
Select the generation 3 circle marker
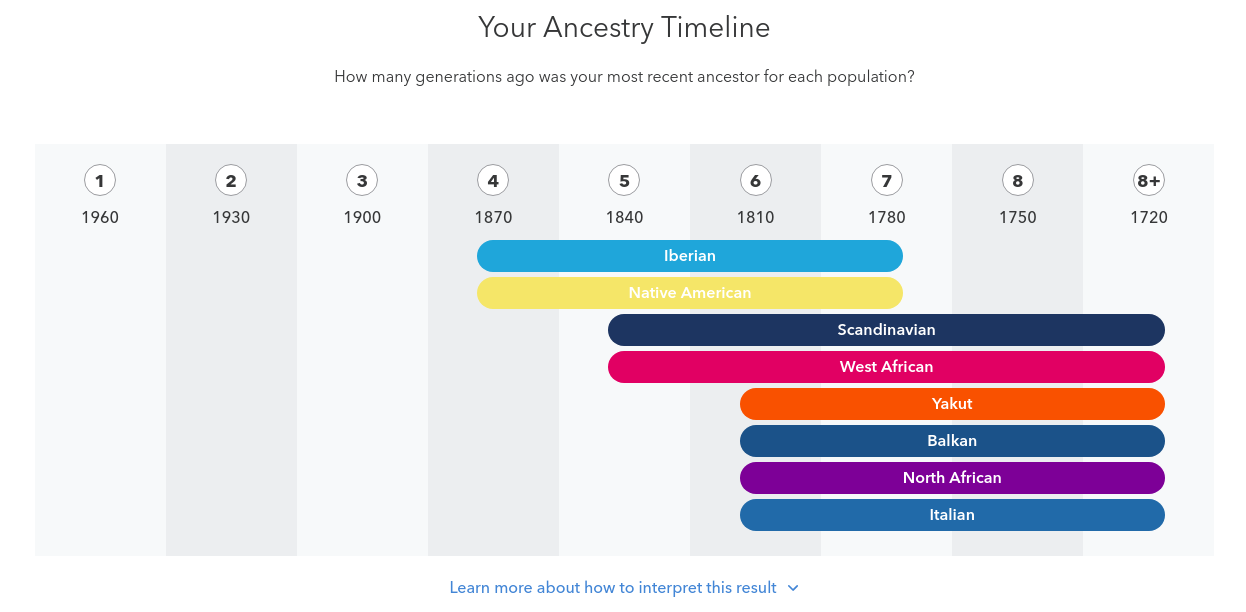[362, 181]
